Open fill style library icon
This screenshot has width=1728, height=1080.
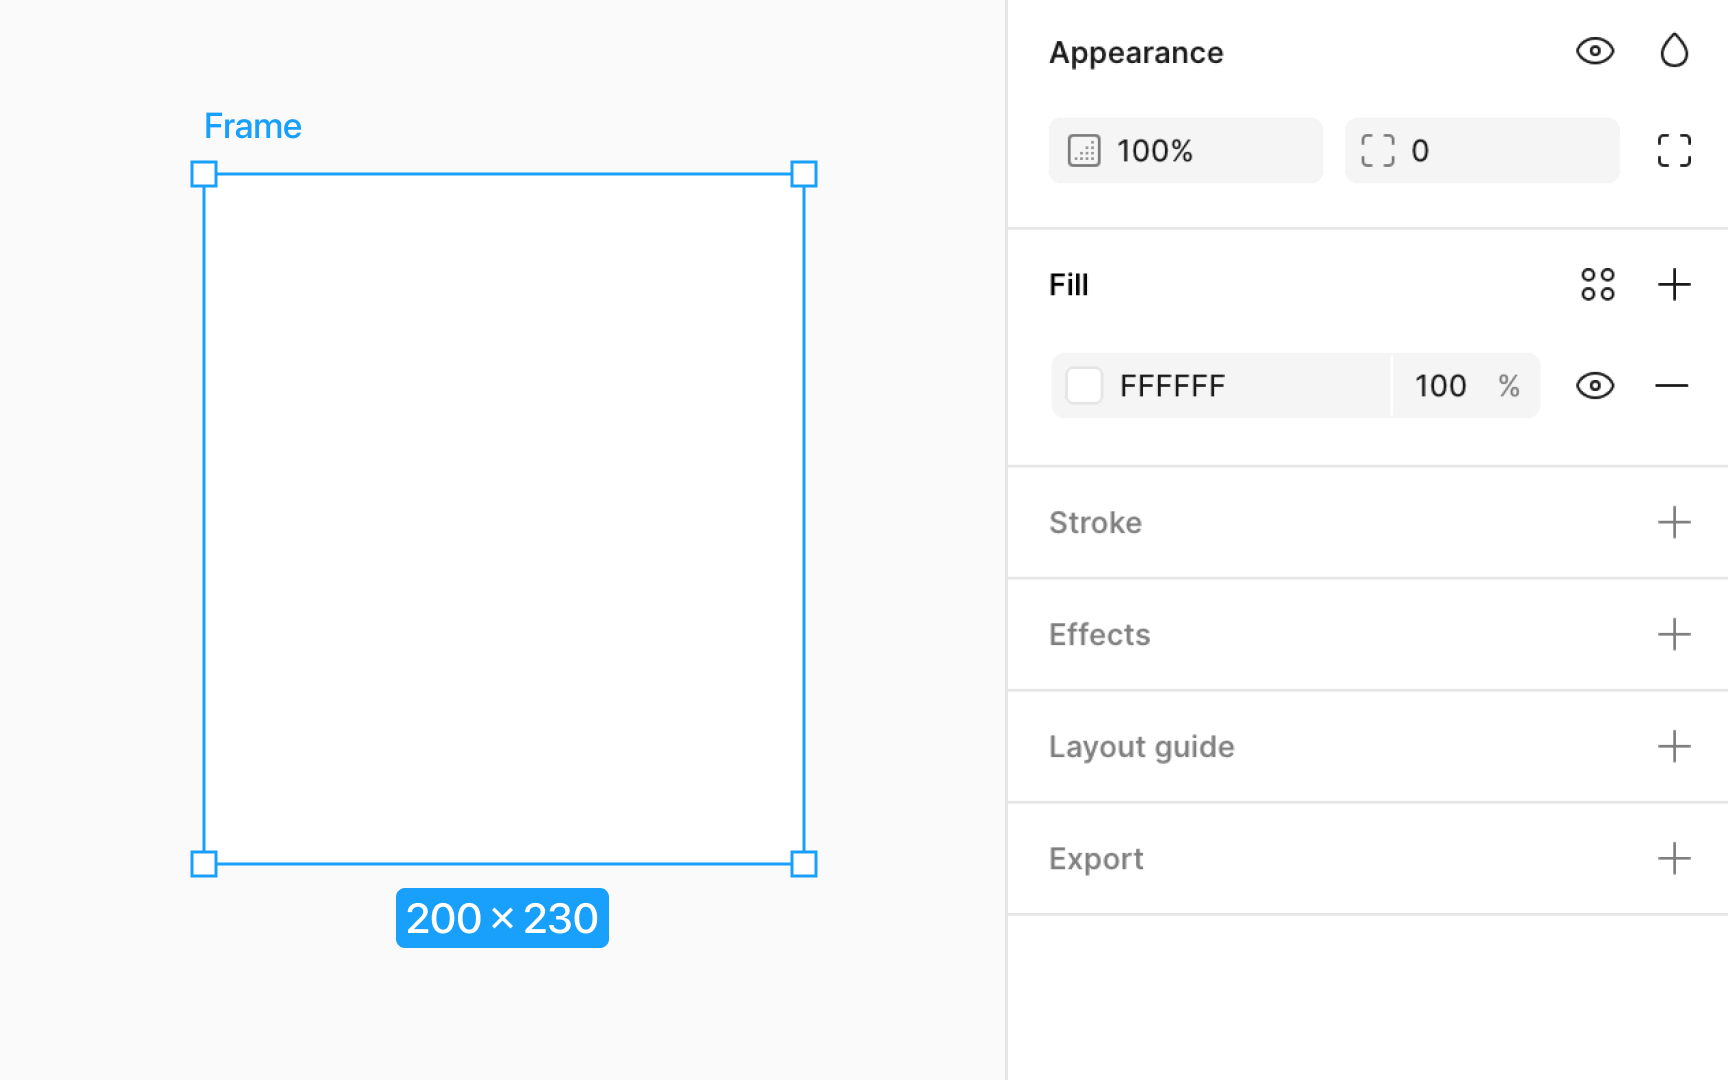click(1597, 285)
